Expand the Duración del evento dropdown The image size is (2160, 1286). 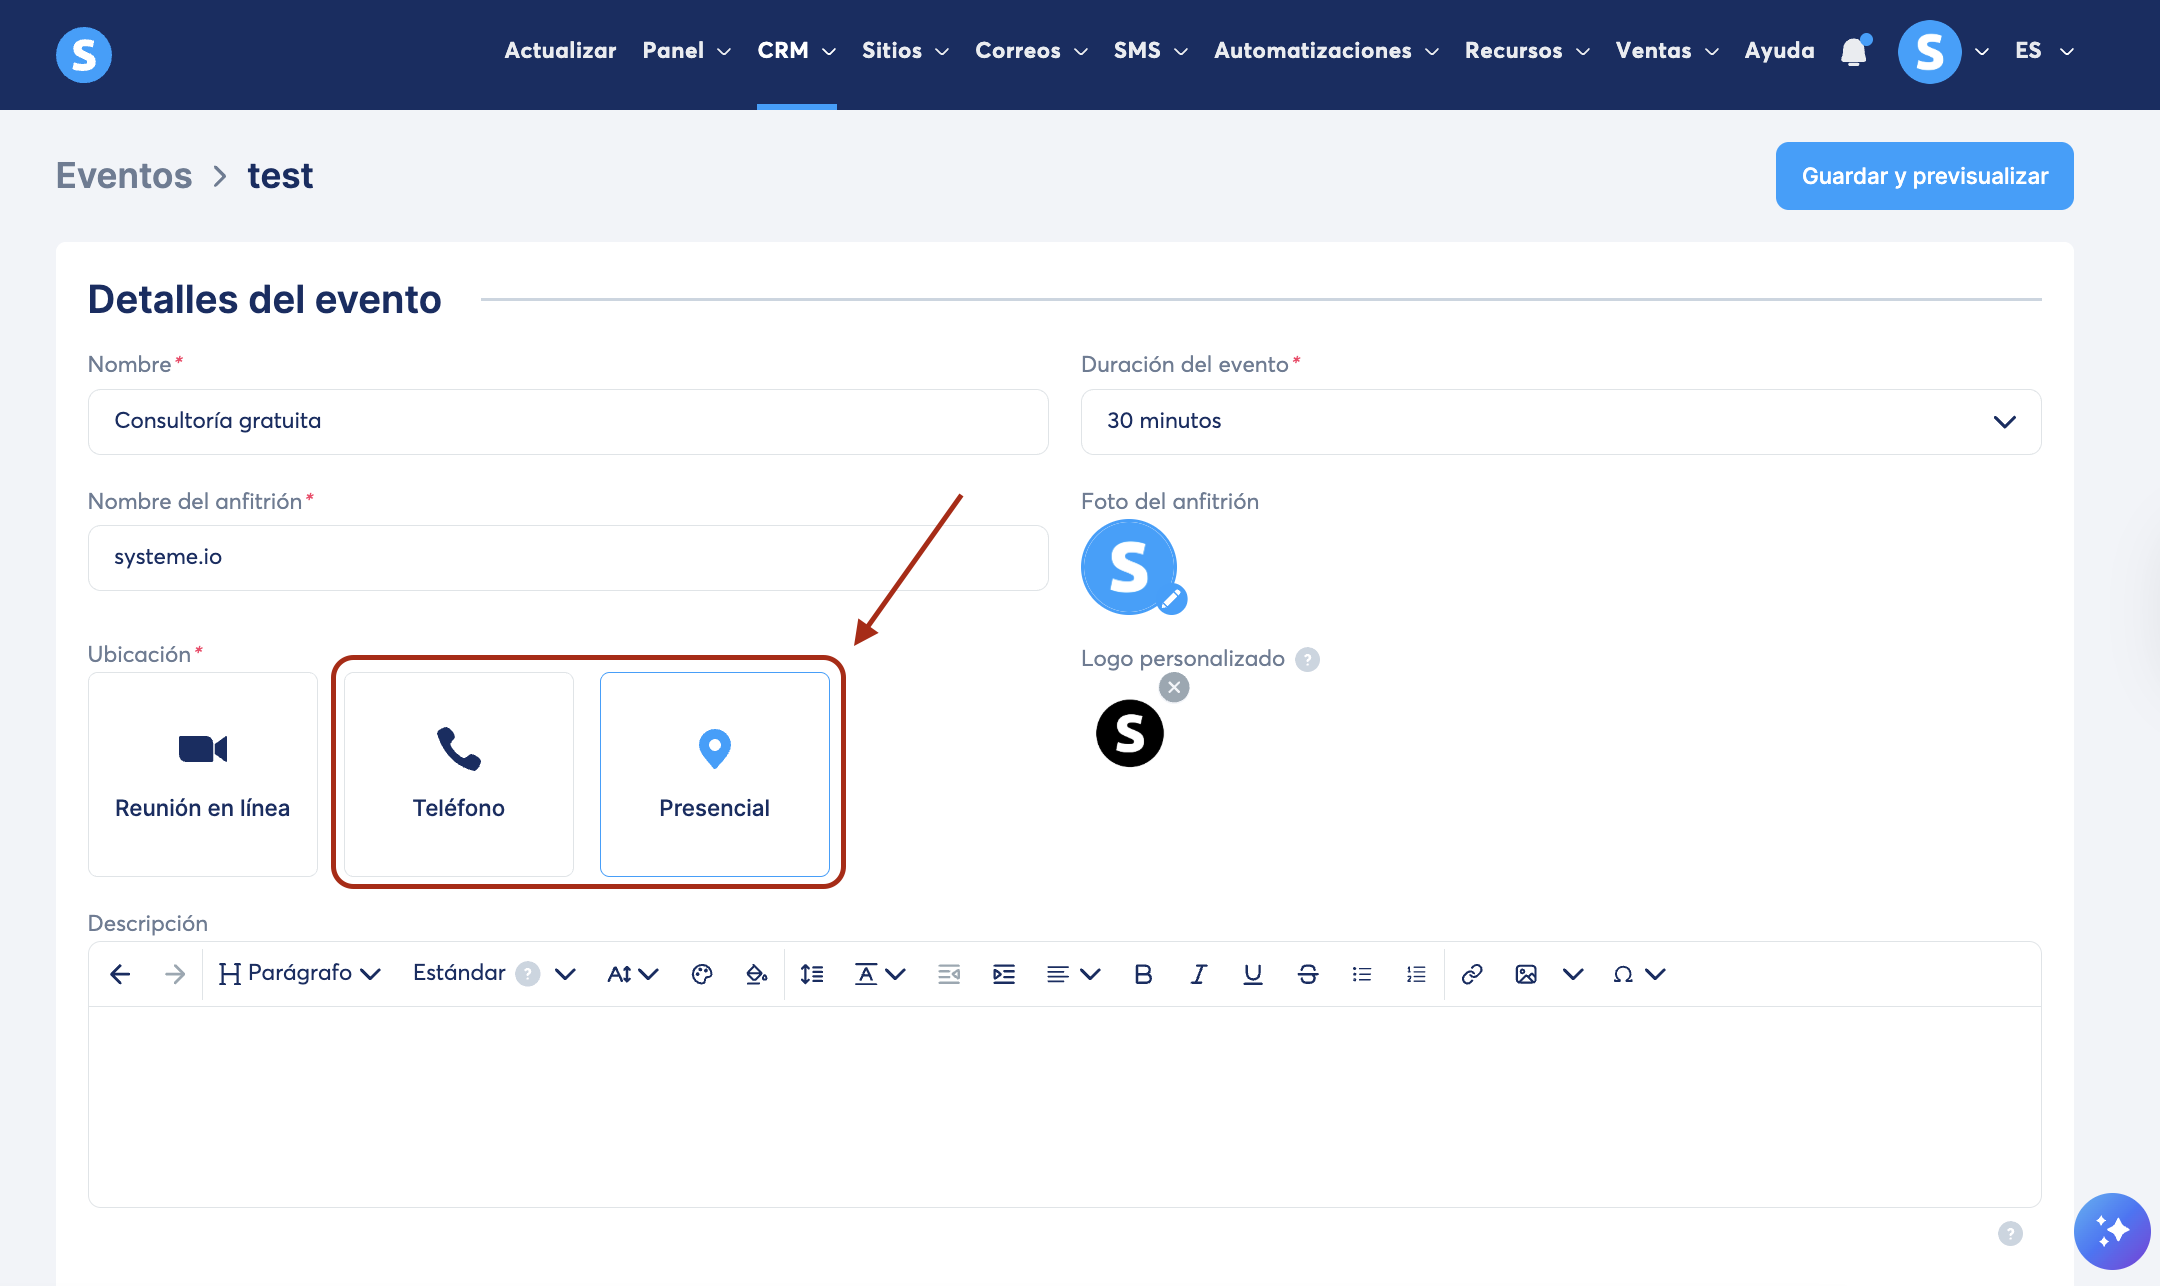coord(1561,422)
